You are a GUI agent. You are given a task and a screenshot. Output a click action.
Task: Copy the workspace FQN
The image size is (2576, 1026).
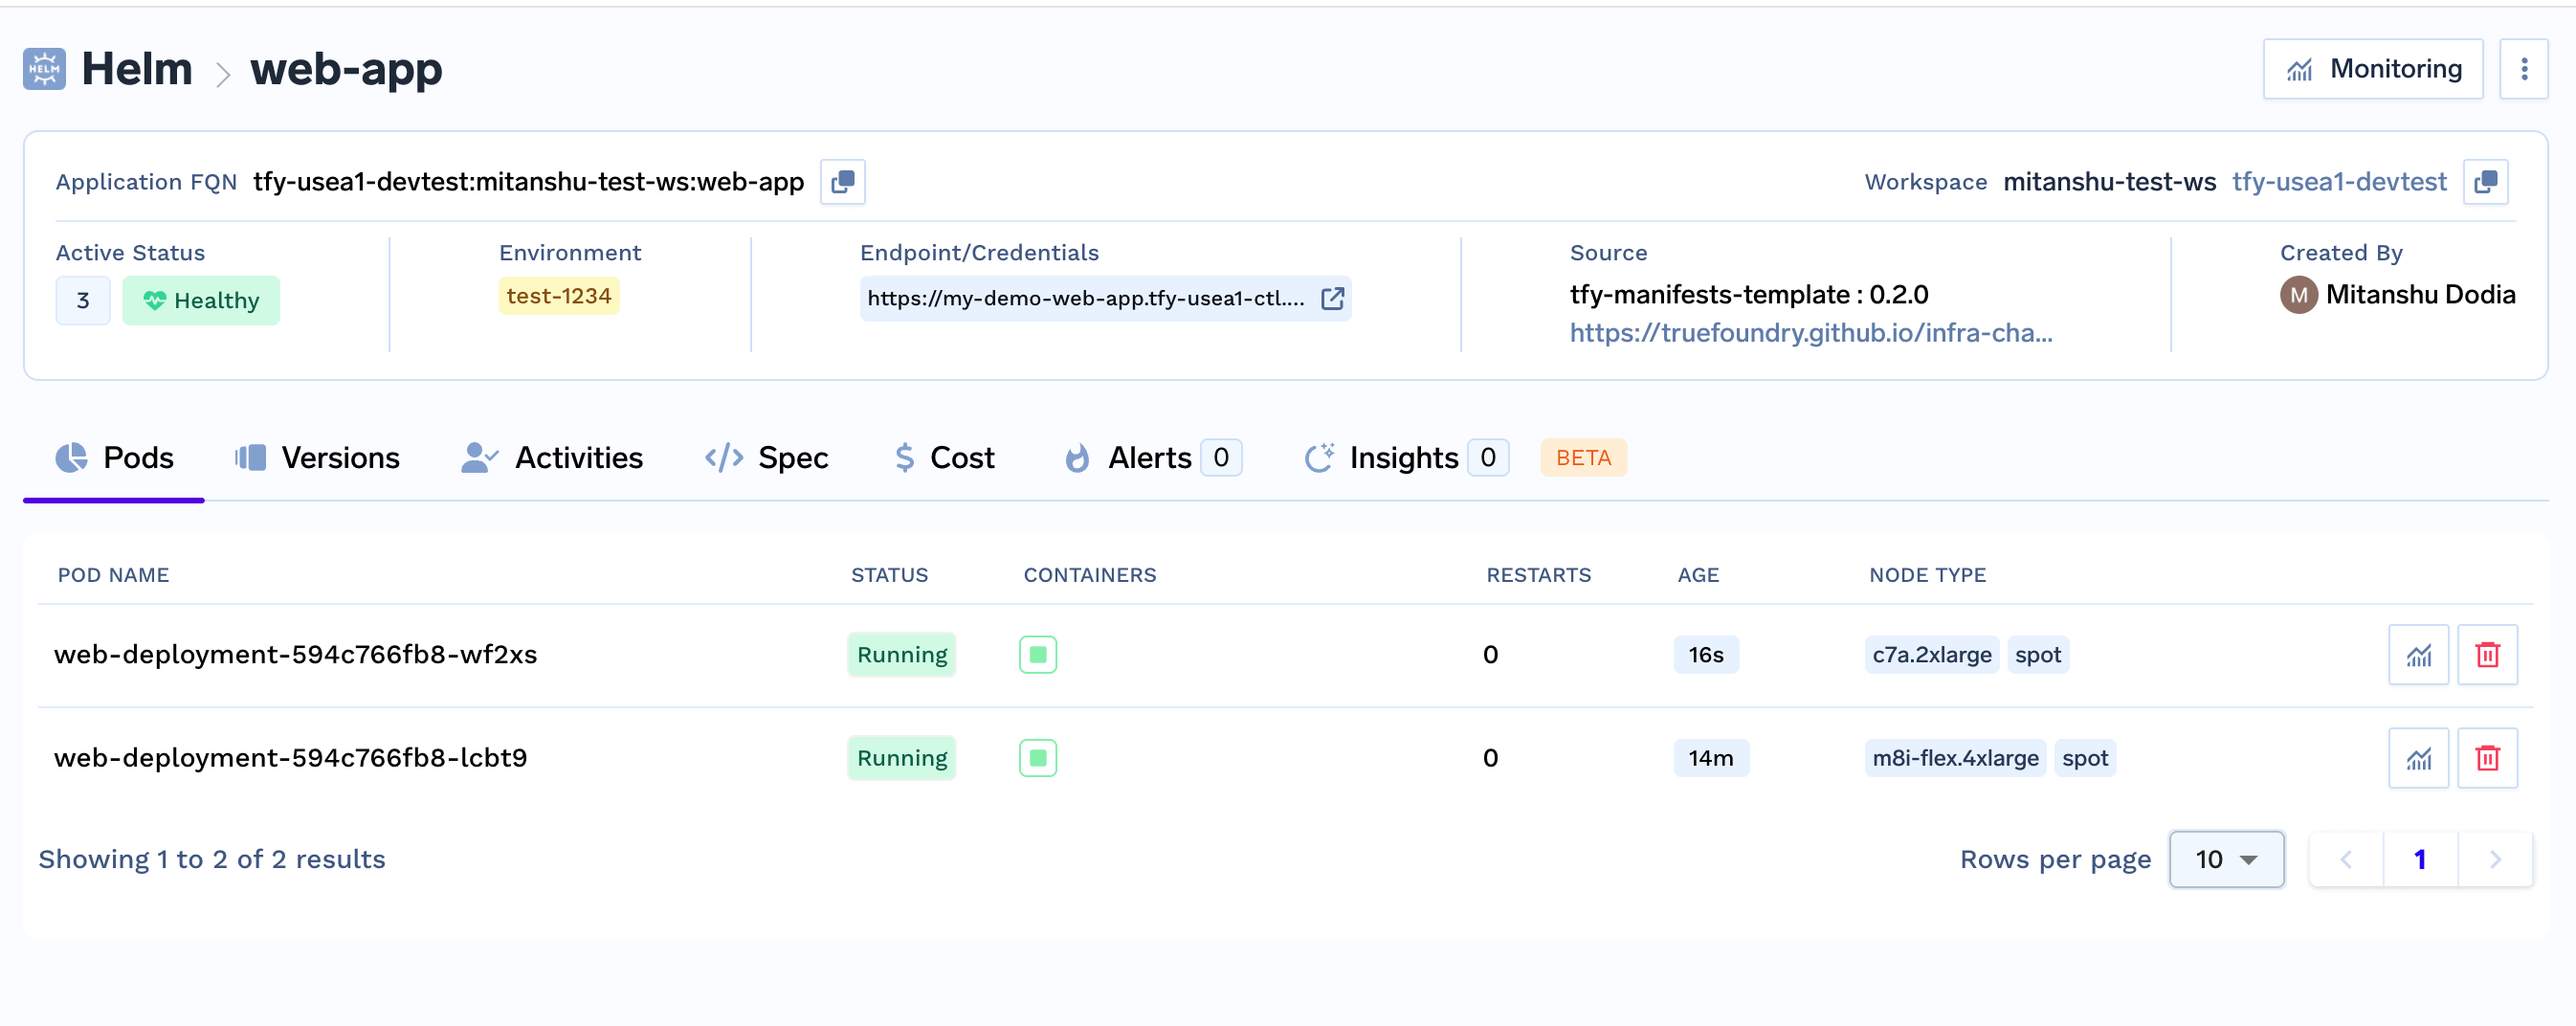(2486, 182)
